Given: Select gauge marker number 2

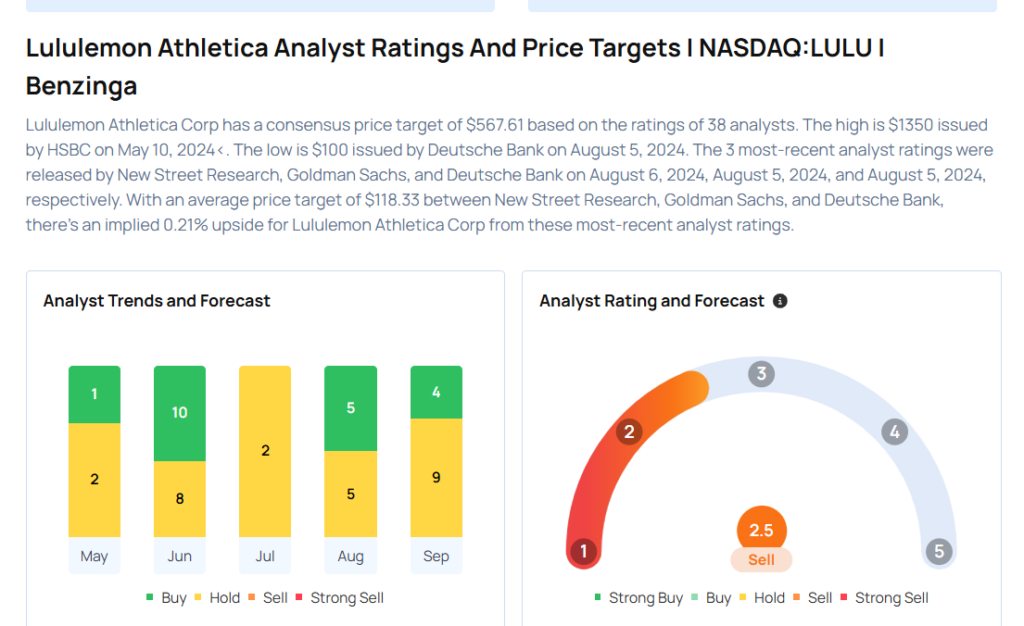Looking at the screenshot, I should (x=629, y=431).
